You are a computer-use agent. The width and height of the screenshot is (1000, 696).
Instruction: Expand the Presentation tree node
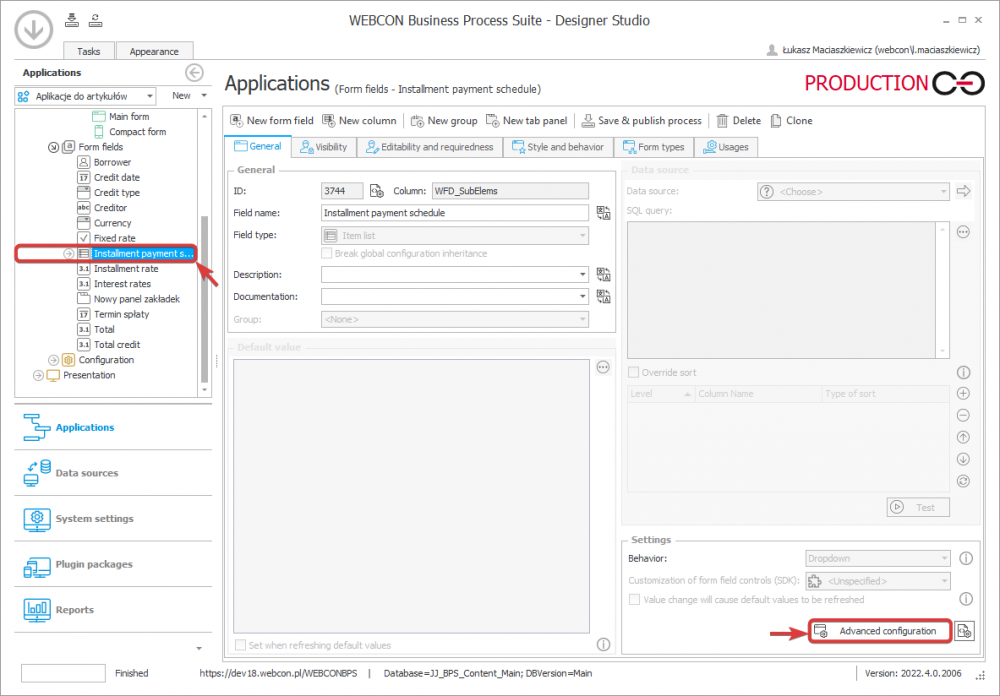[38, 376]
